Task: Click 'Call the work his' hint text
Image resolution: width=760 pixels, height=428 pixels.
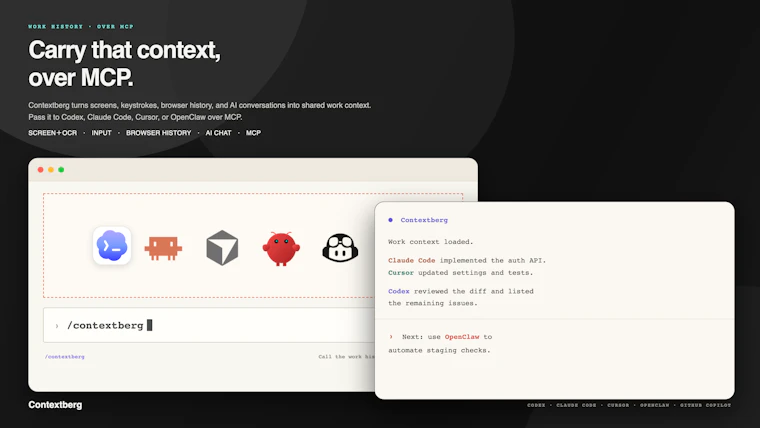Action: coord(347,357)
